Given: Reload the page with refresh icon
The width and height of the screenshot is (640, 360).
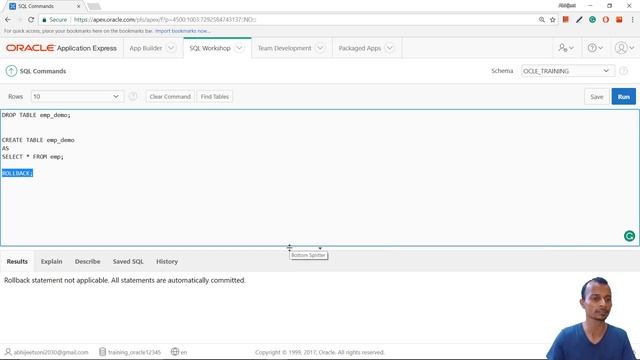Looking at the screenshot, I should point(31,20).
